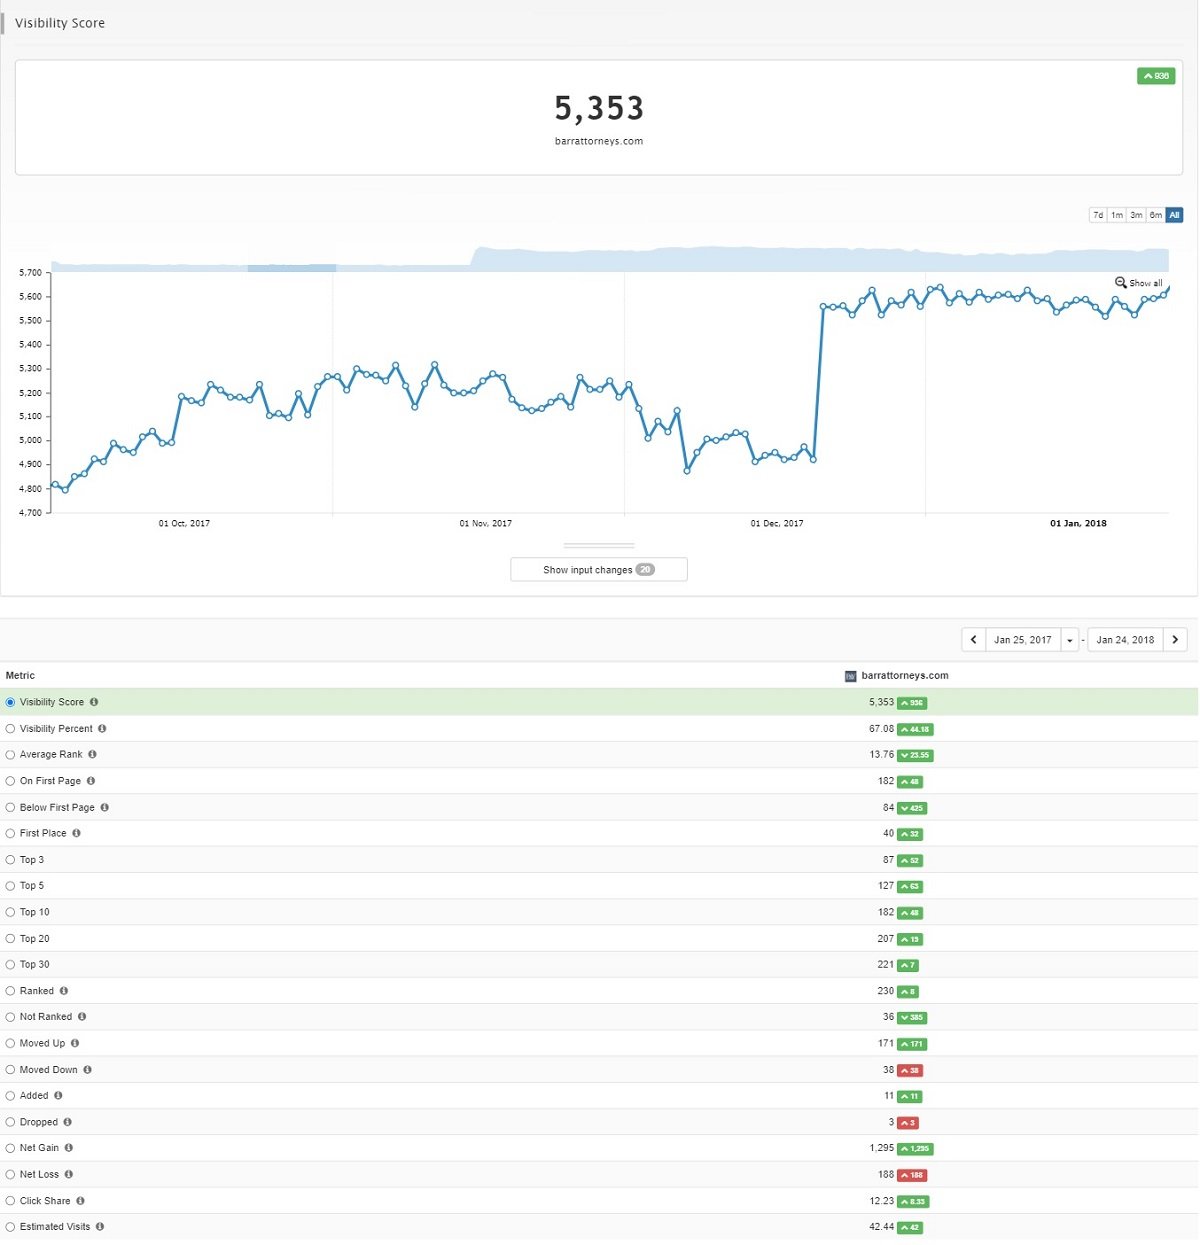Viewport: 1200px width, 1245px height.
Task: Click info icon next to Click Share
Action: [81, 1201]
